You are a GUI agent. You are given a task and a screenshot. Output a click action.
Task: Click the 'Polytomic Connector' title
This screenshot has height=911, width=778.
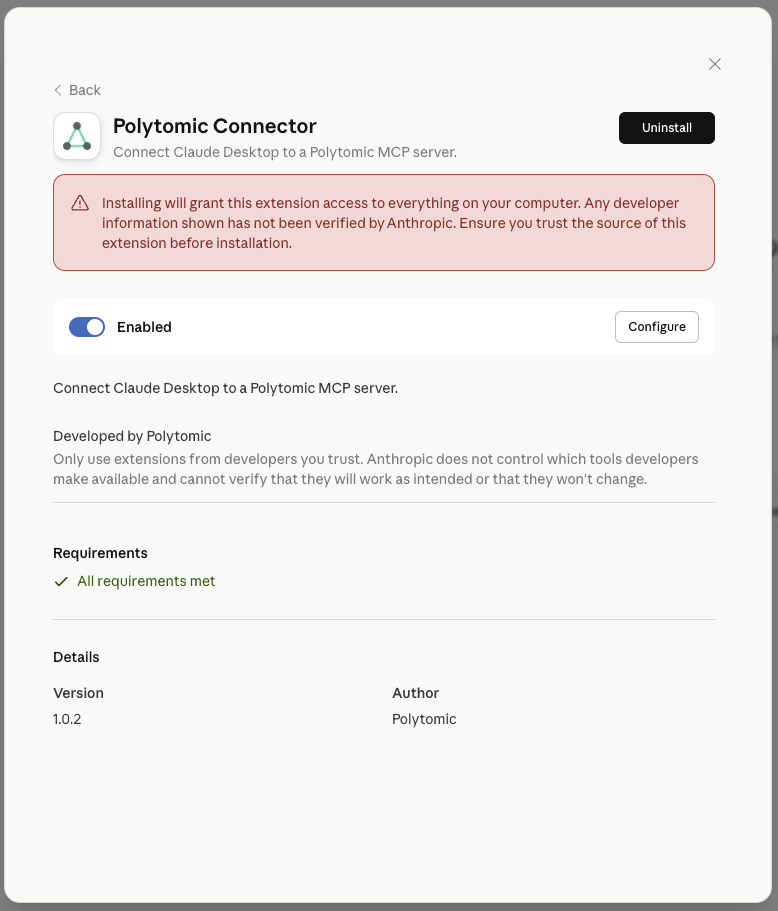pos(214,126)
